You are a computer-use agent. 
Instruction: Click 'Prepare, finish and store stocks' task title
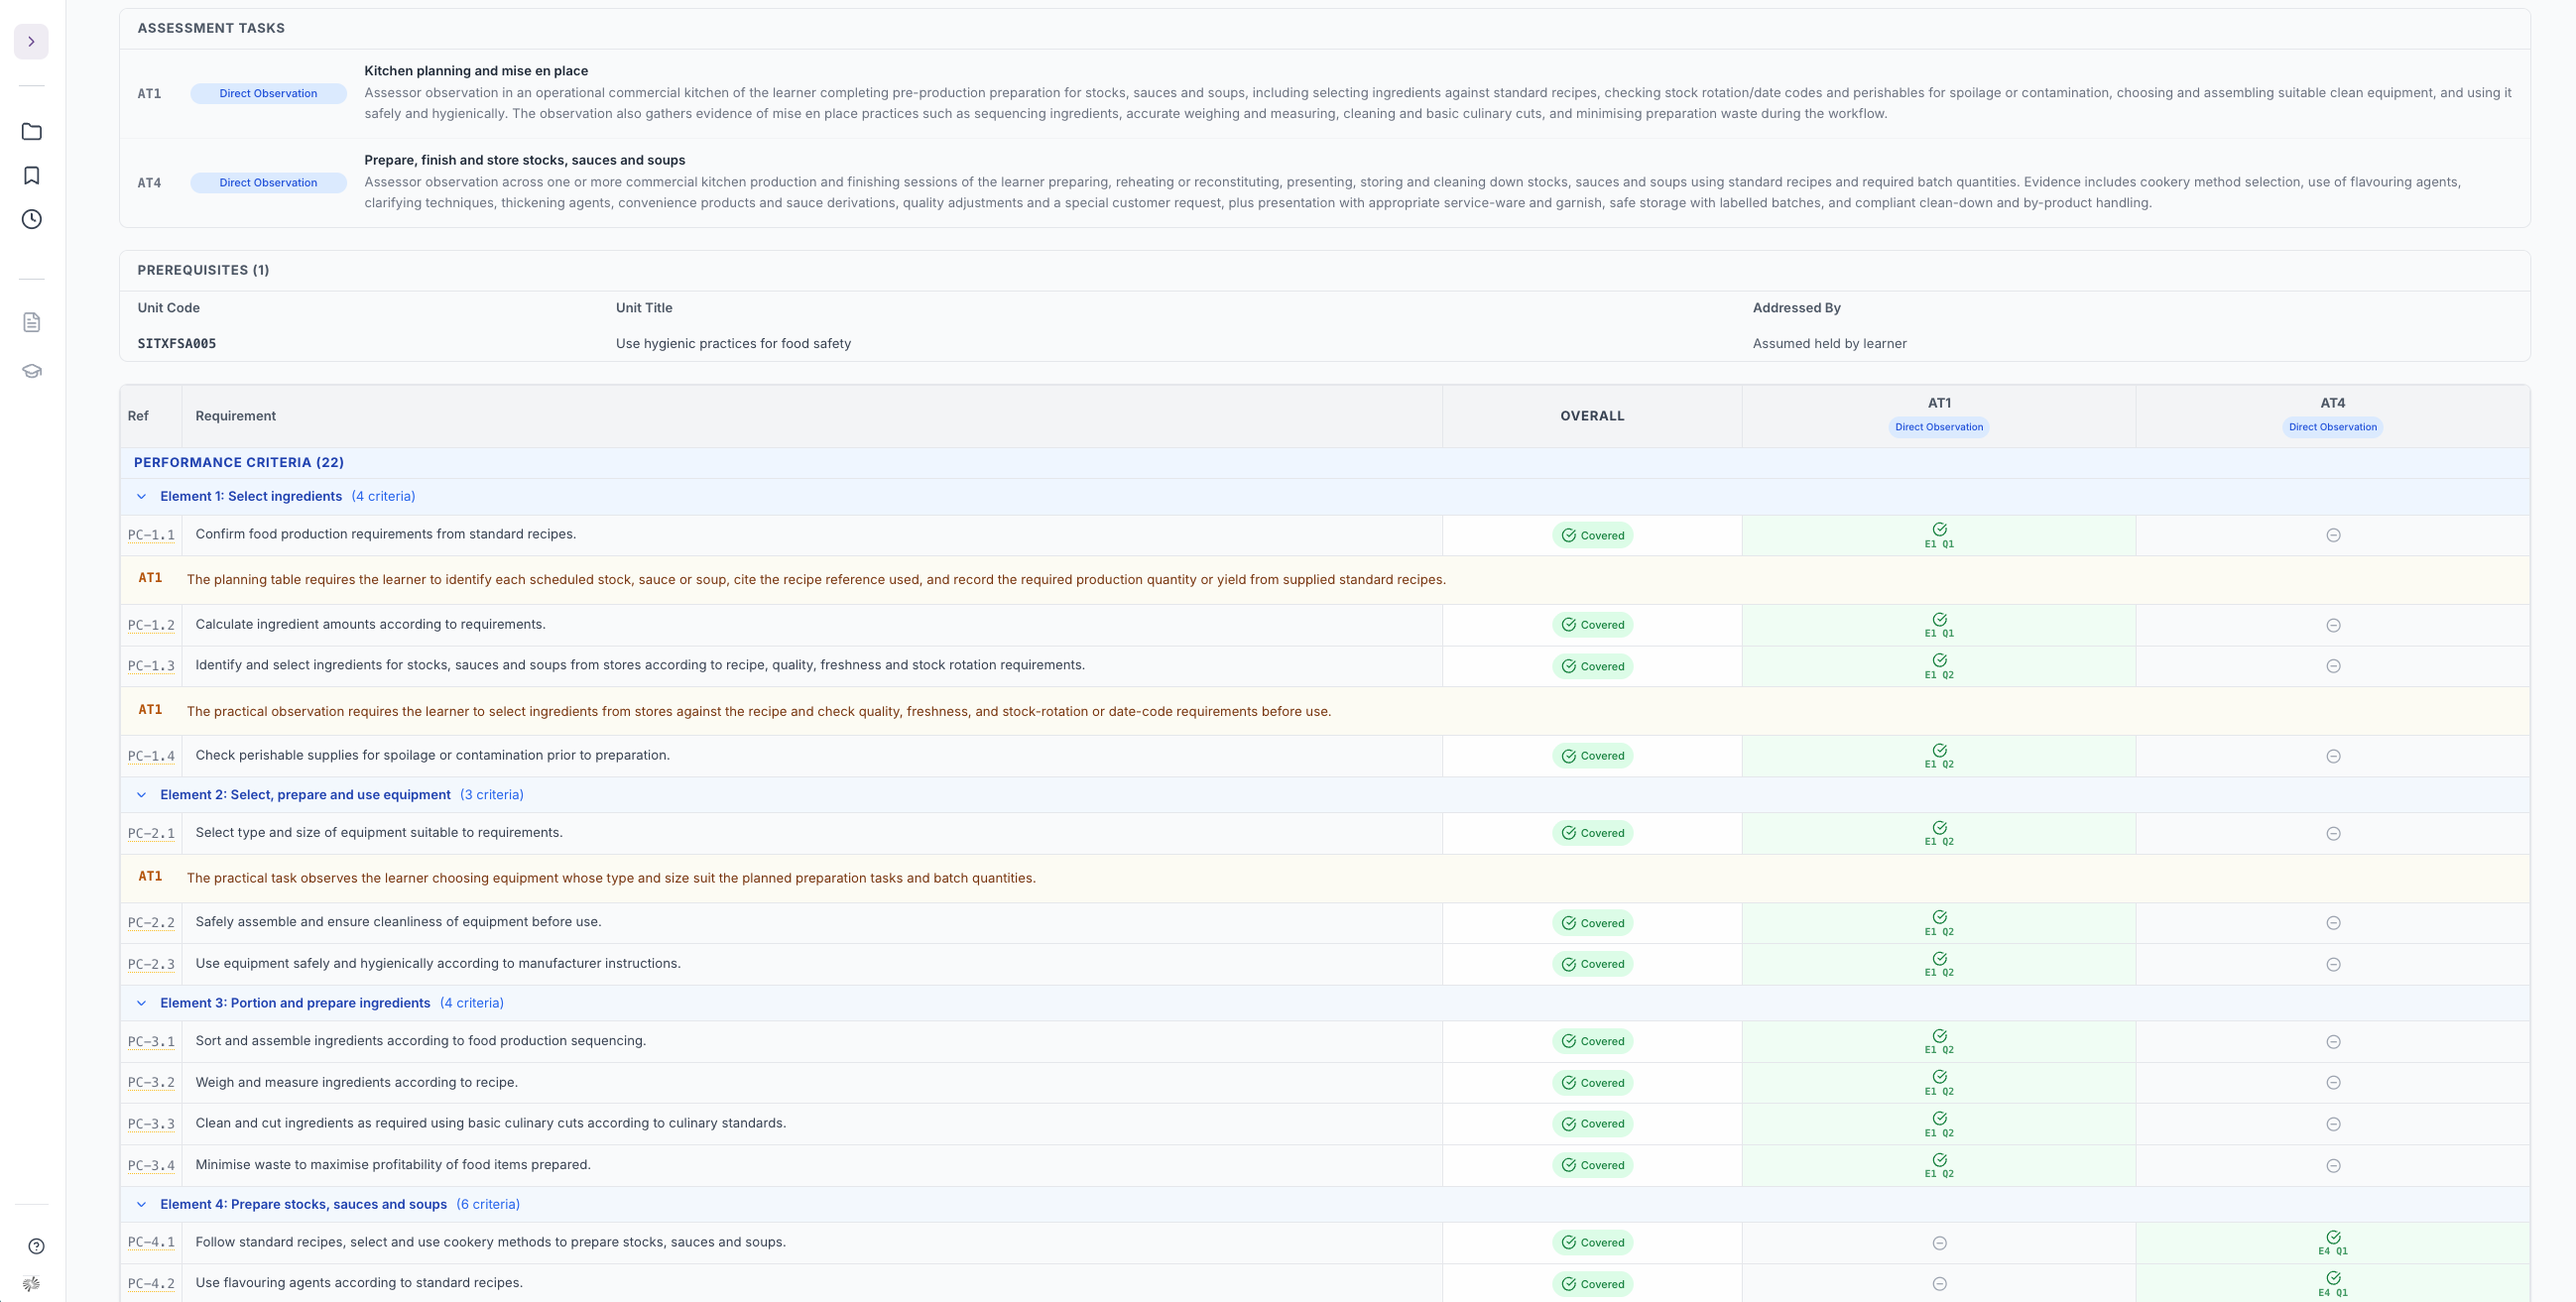coord(525,160)
